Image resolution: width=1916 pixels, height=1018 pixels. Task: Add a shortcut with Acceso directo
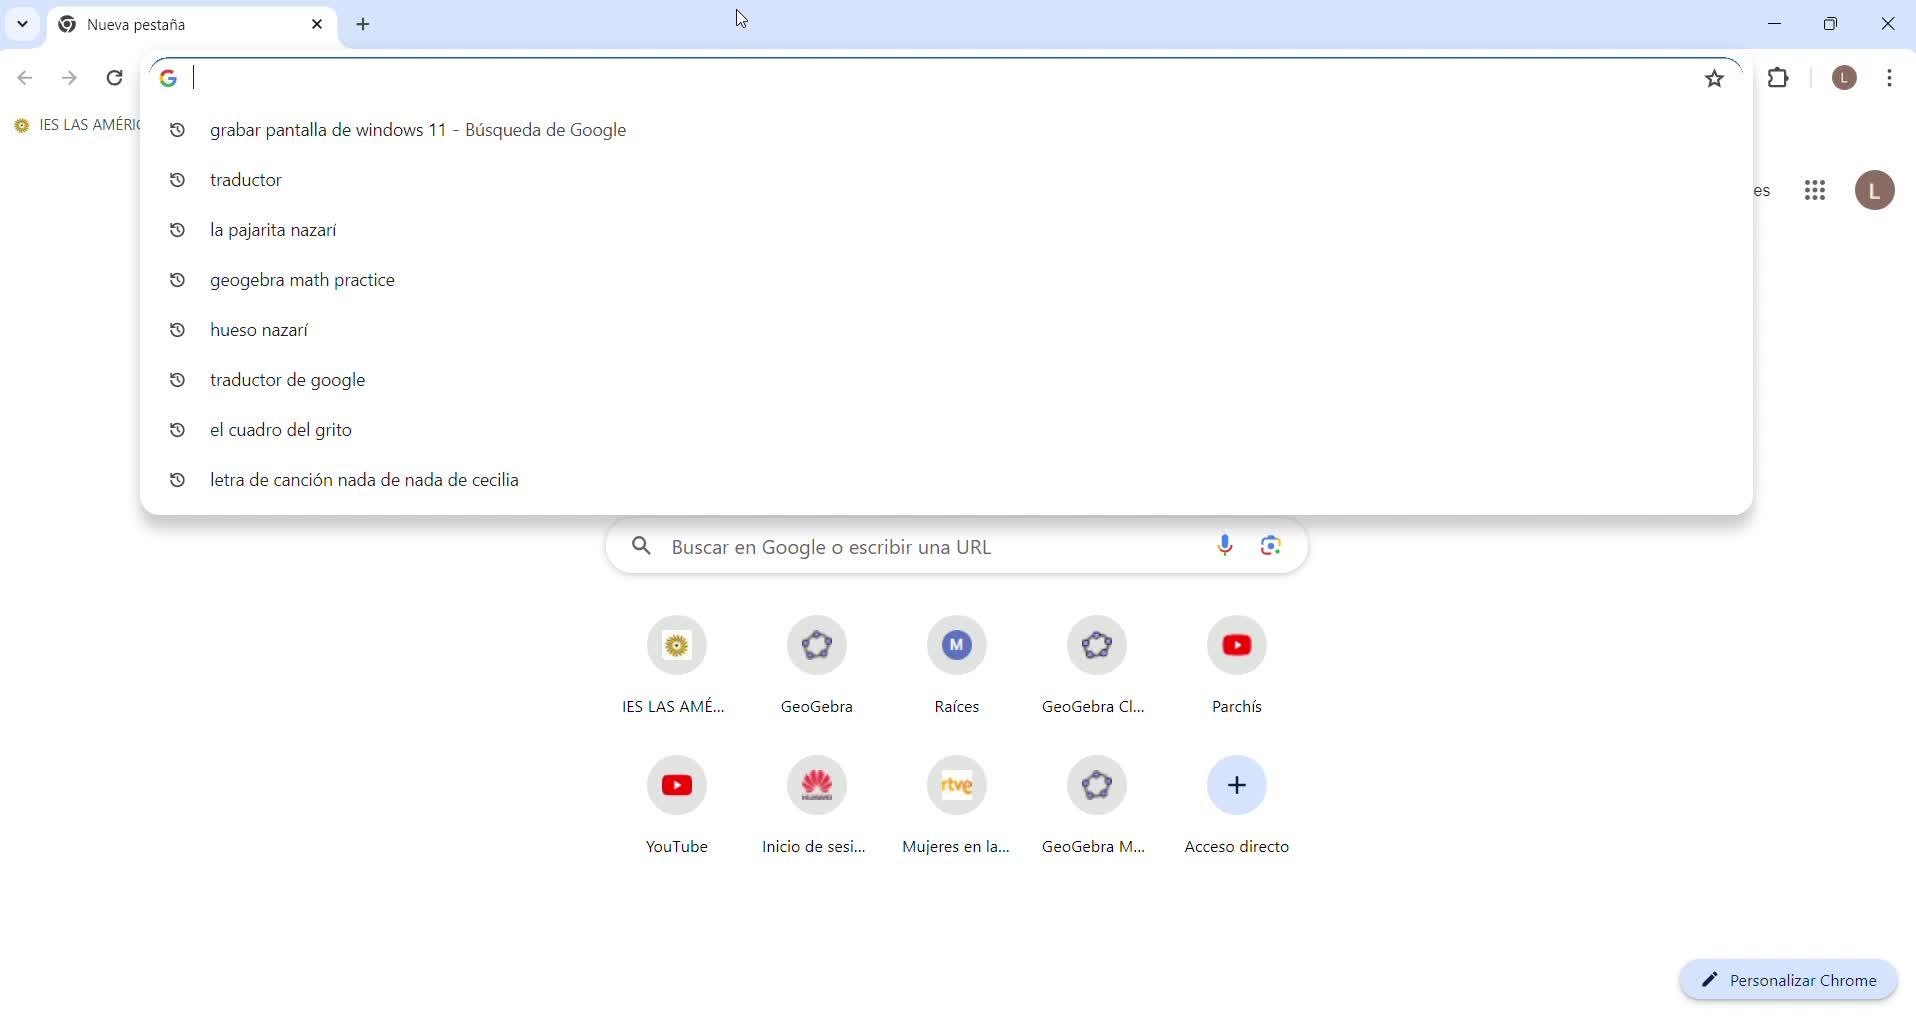(x=1237, y=805)
